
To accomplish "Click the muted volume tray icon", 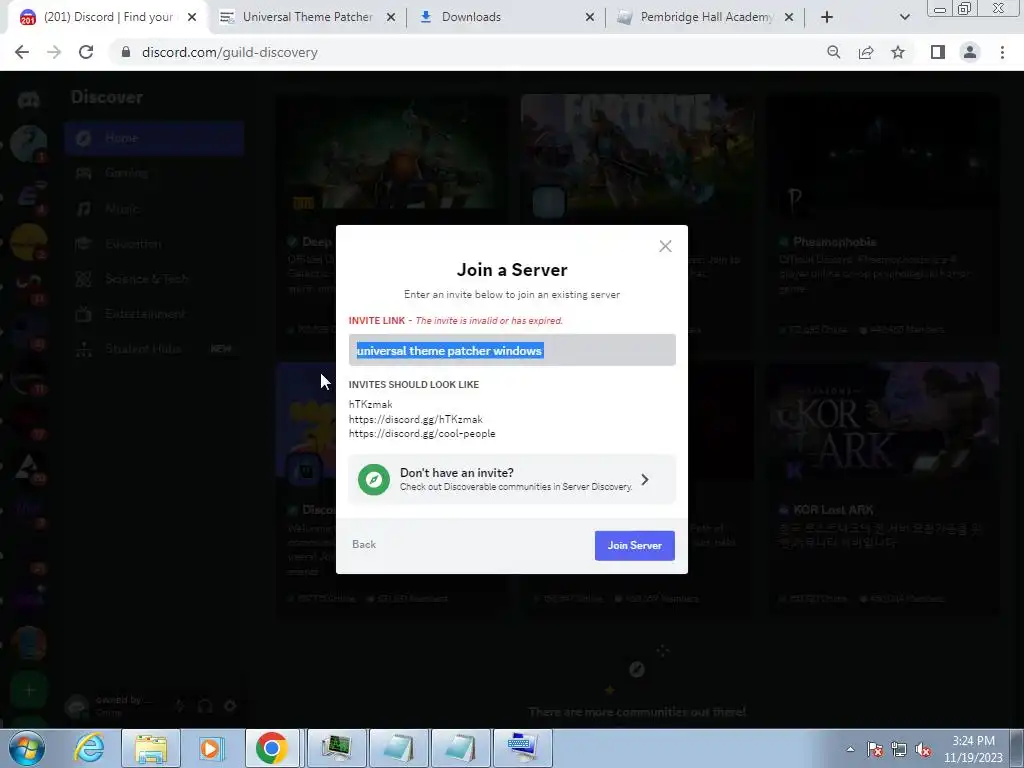I will click(923, 750).
